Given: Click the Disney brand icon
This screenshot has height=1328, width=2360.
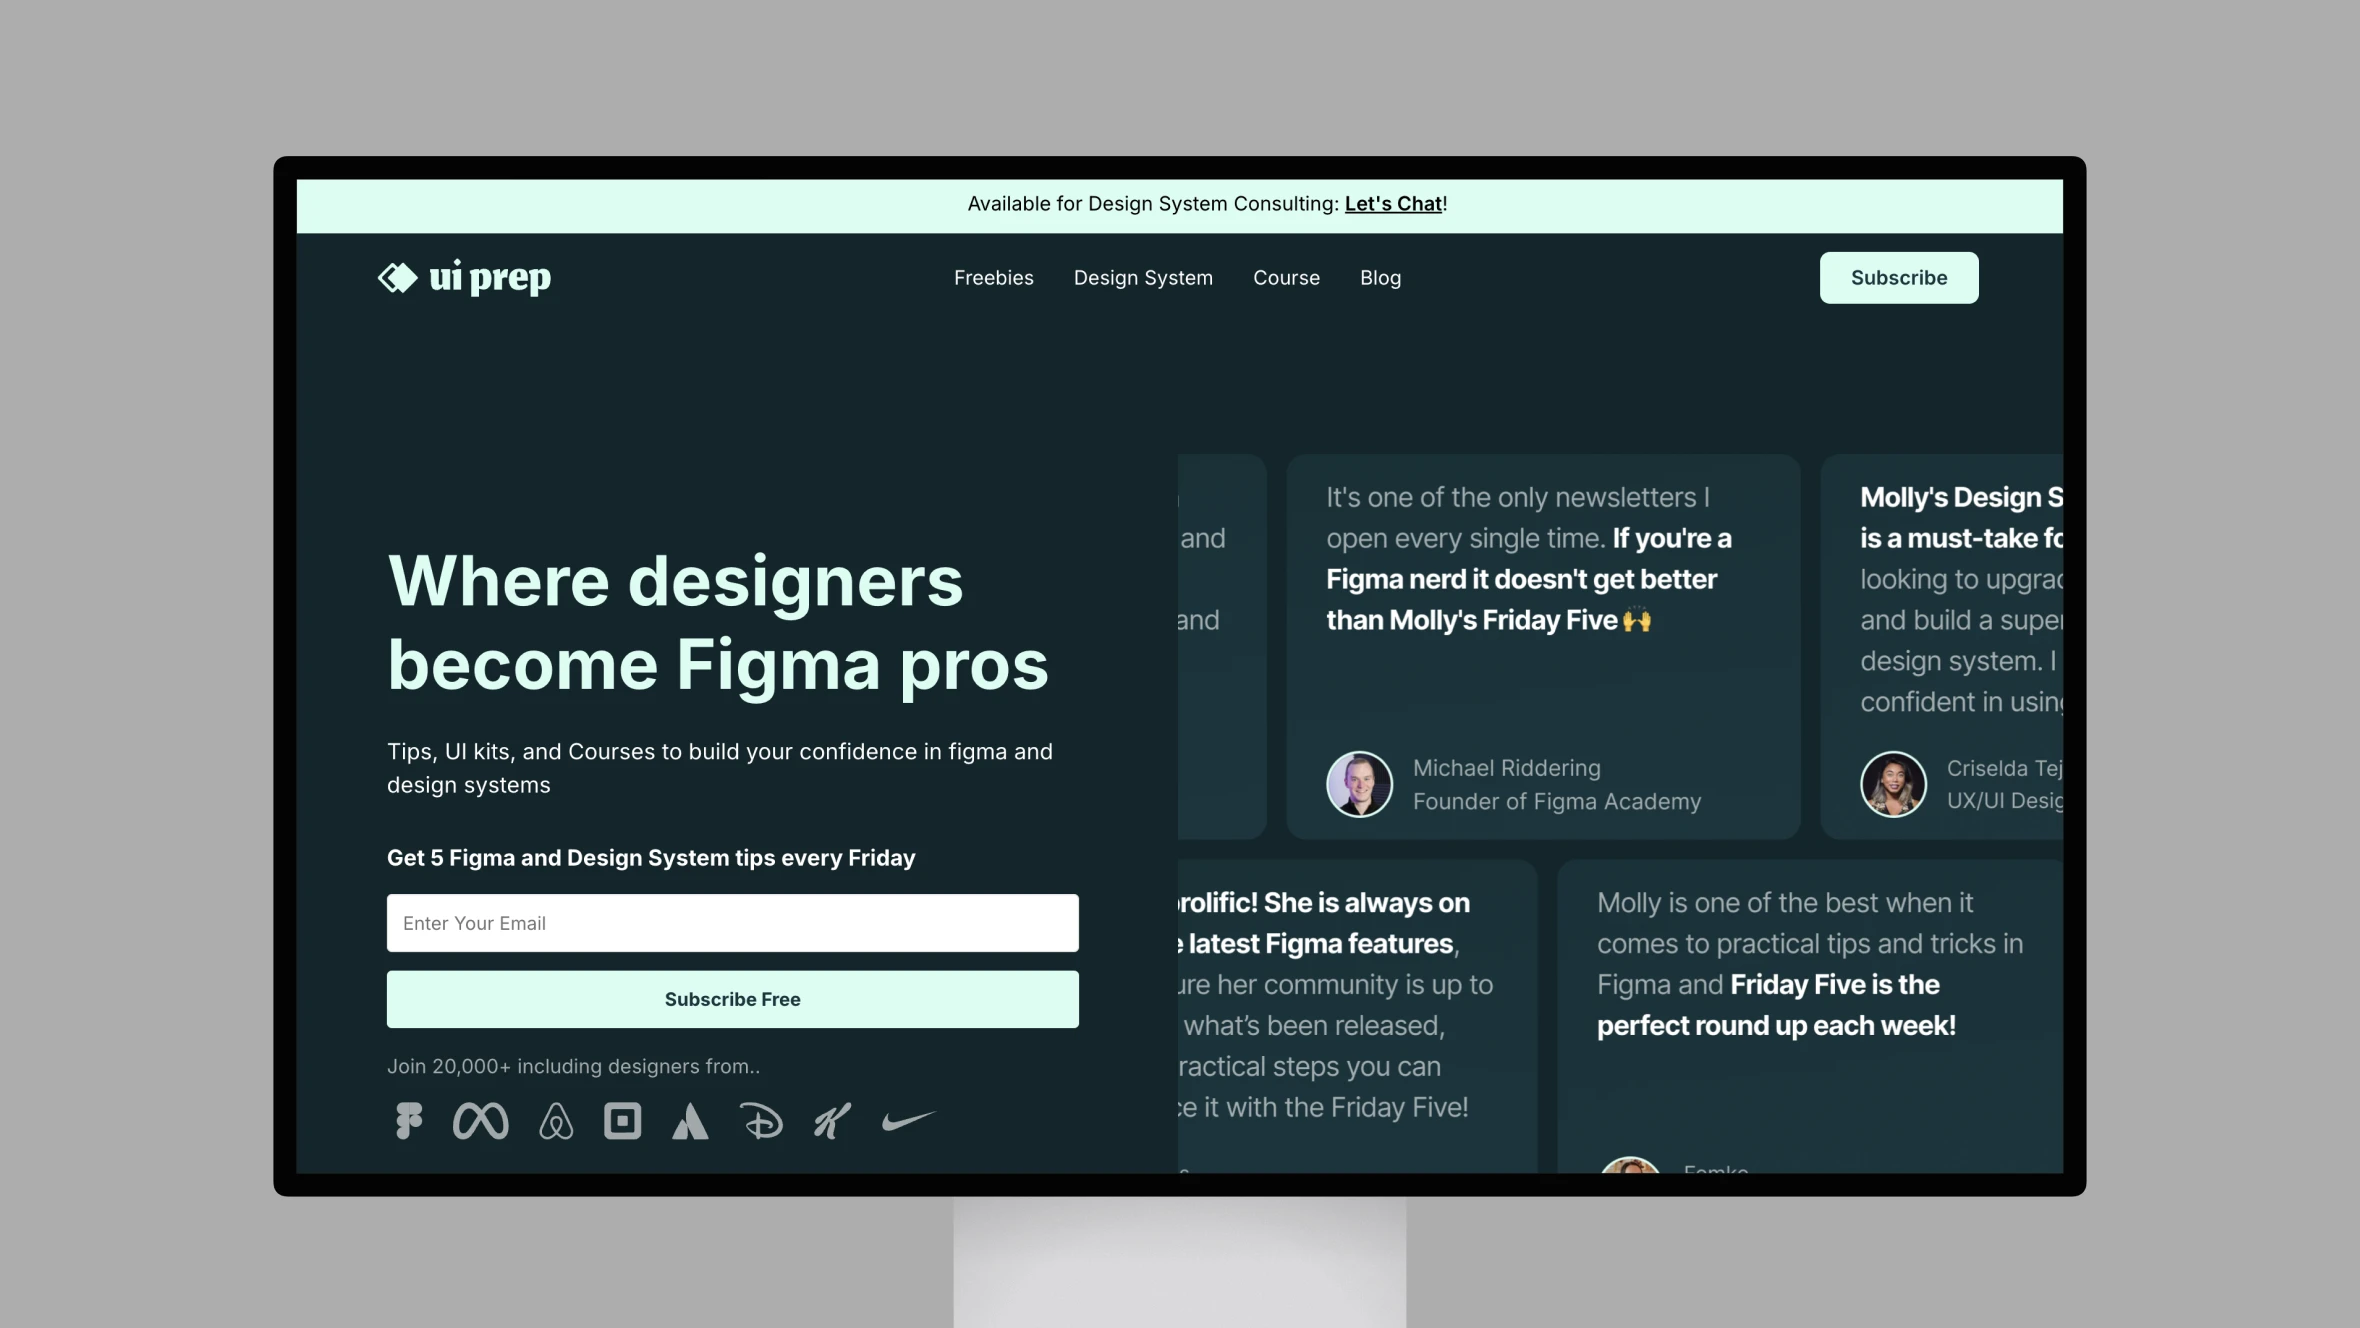Looking at the screenshot, I should [762, 1120].
